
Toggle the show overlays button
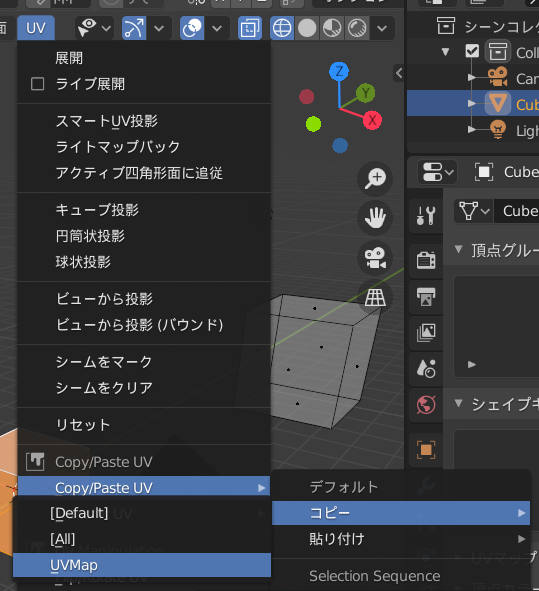click(x=192, y=28)
